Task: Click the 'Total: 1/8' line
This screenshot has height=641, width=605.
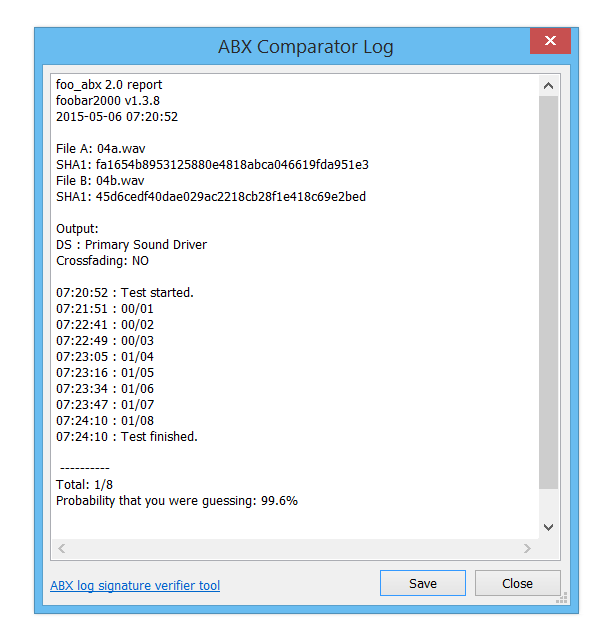Action: tap(84, 484)
